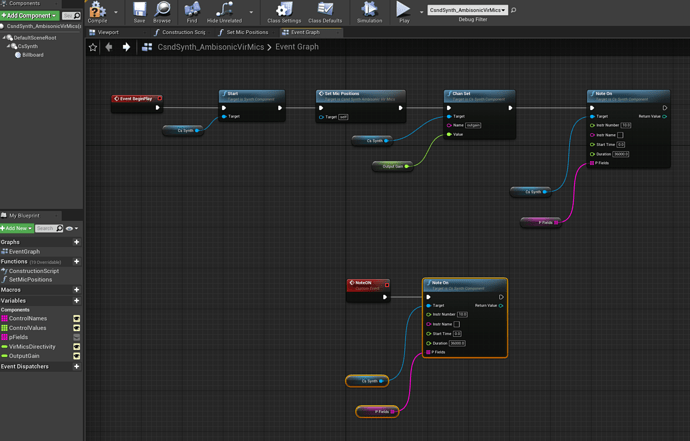Select the ControlNames variable

coord(28,318)
